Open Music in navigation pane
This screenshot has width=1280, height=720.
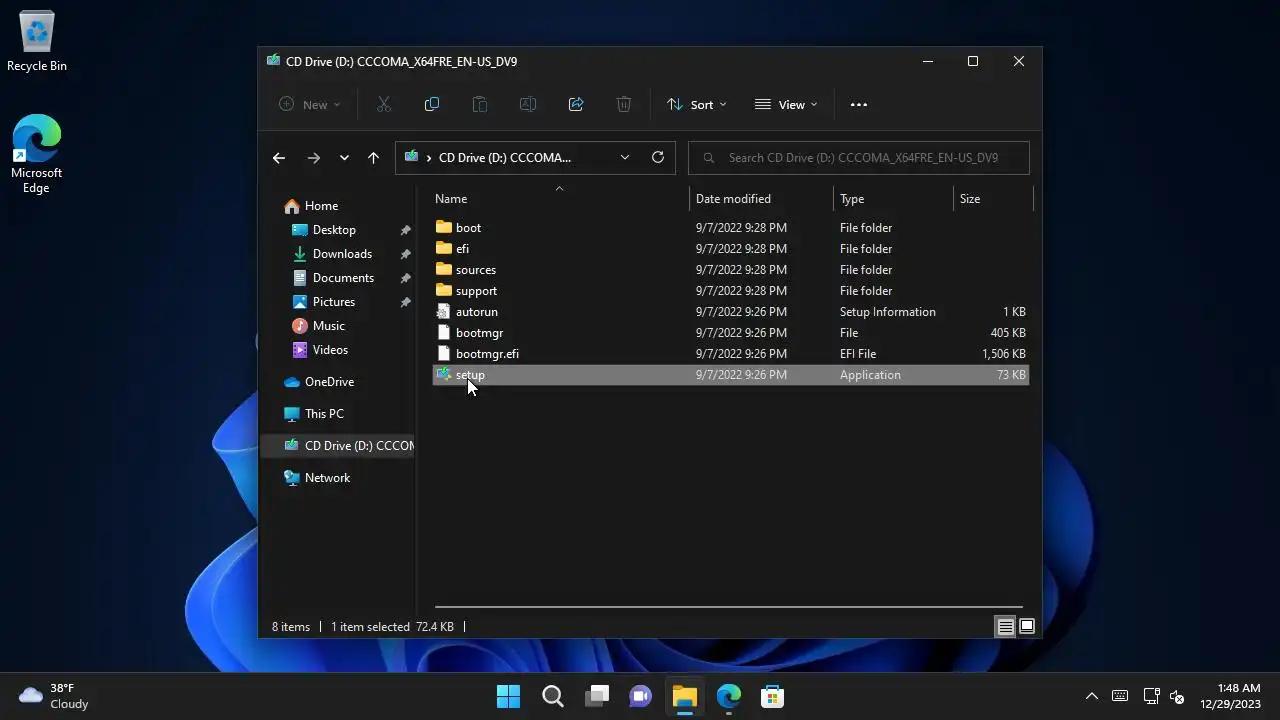point(328,326)
